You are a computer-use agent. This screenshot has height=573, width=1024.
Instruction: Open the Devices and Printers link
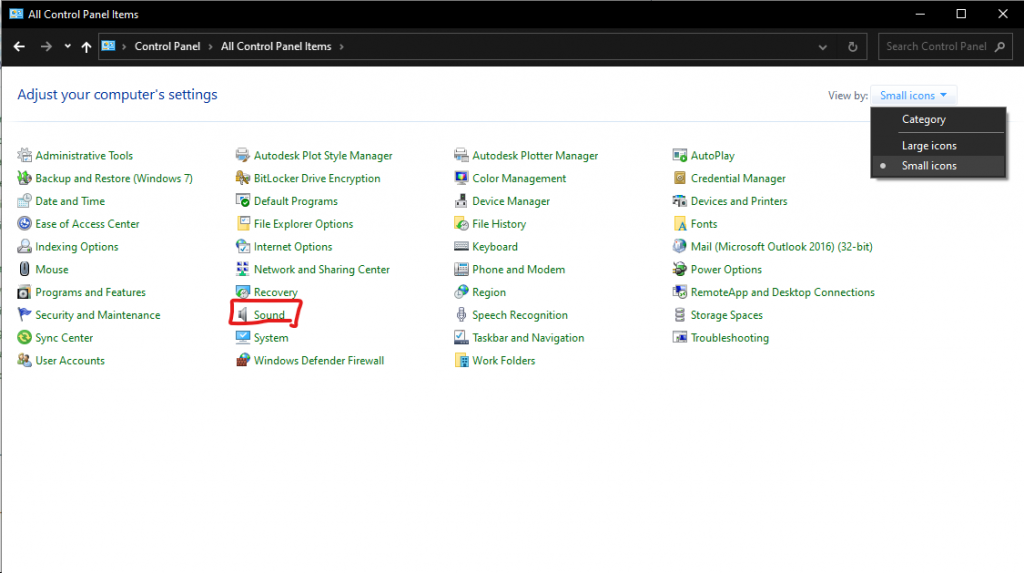[x=739, y=201]
